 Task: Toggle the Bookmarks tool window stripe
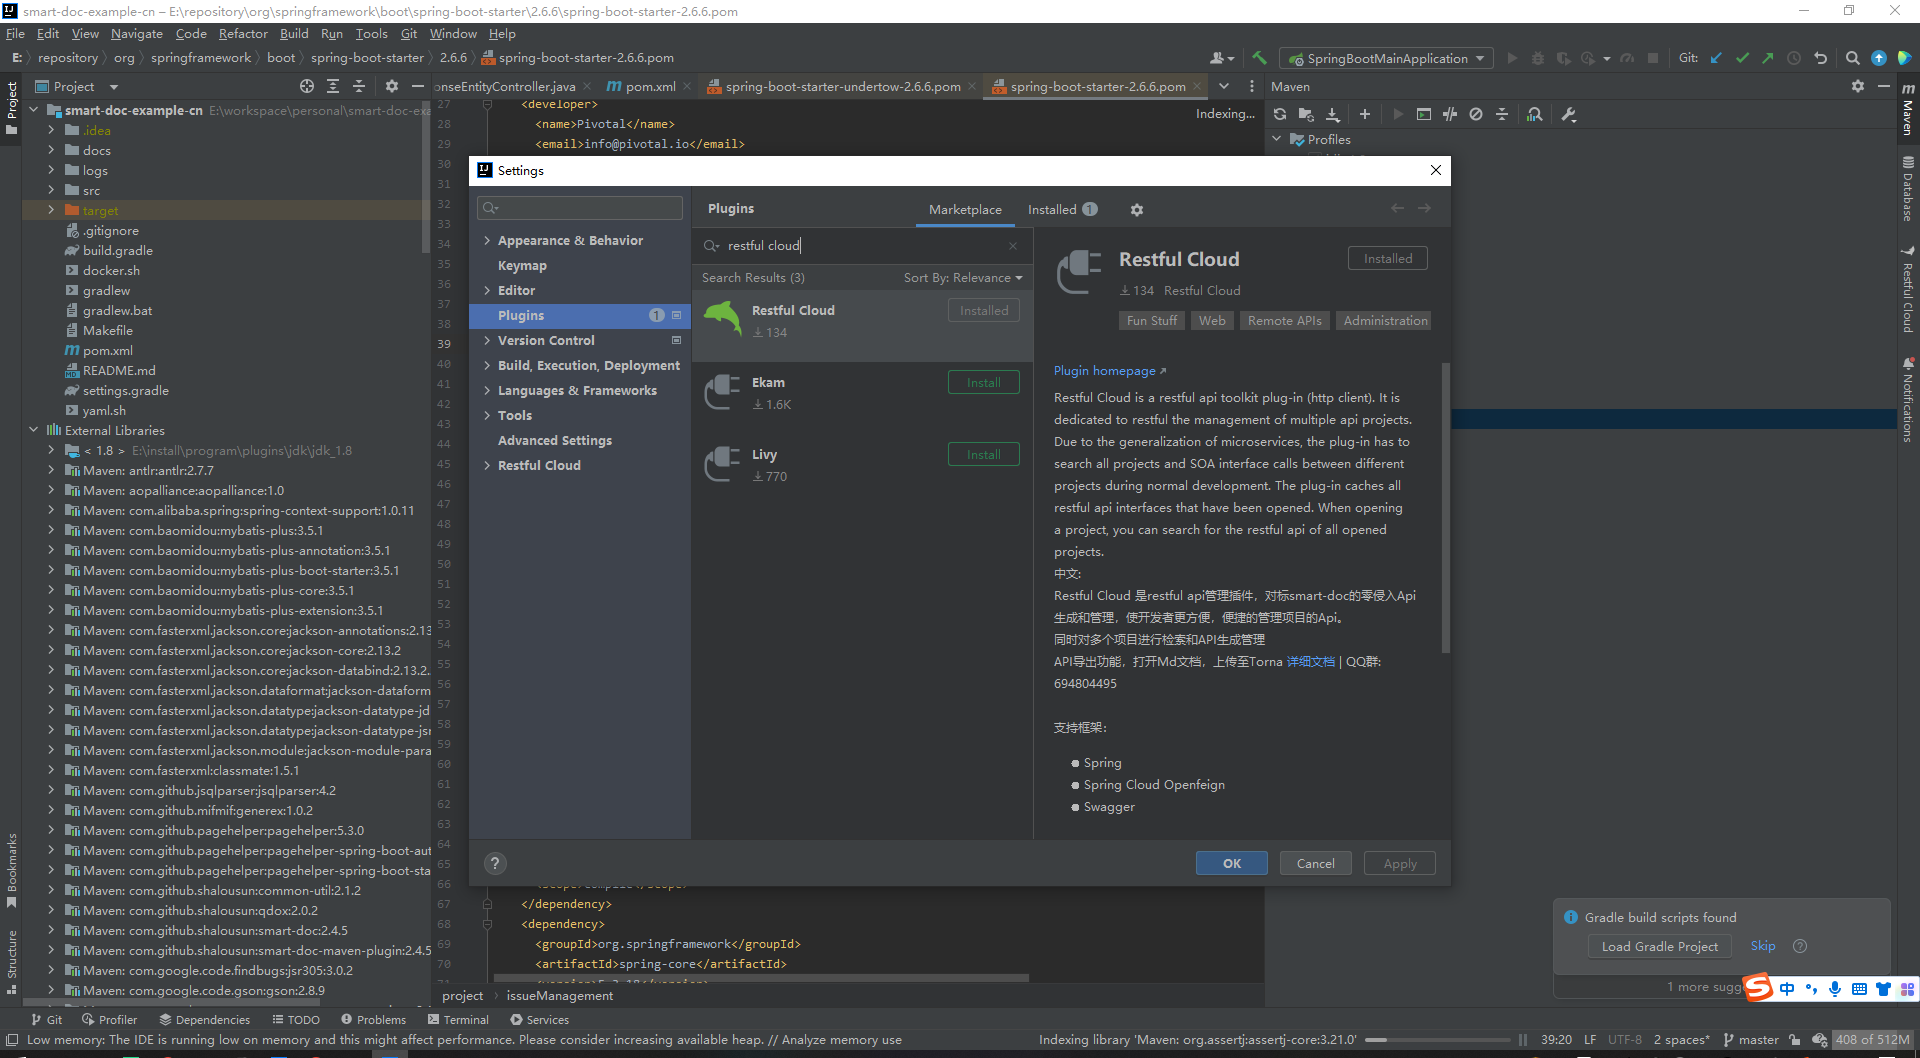(x=11, y=870)
